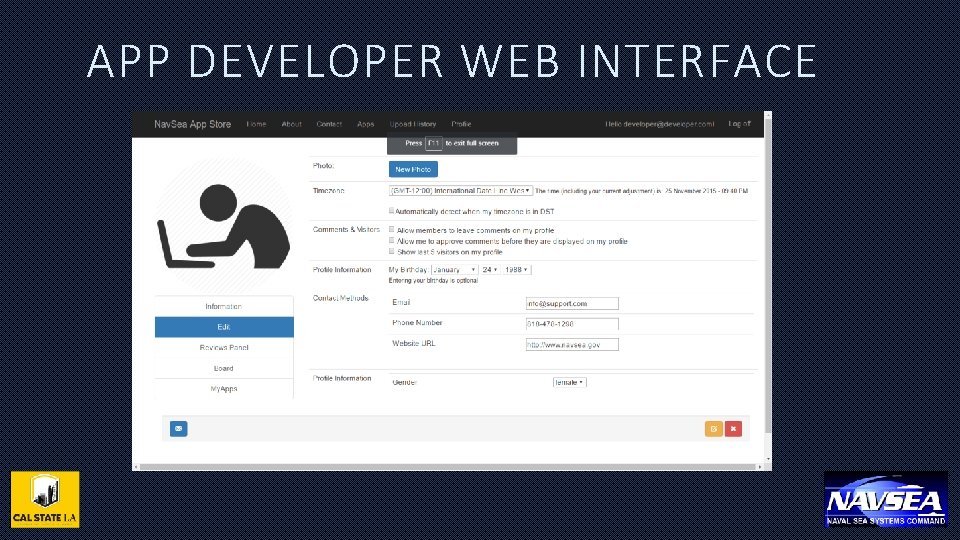The width and height of the screenshot is (960, 540).
Task: Click the Email input field
Action: [x=572, y=303]
